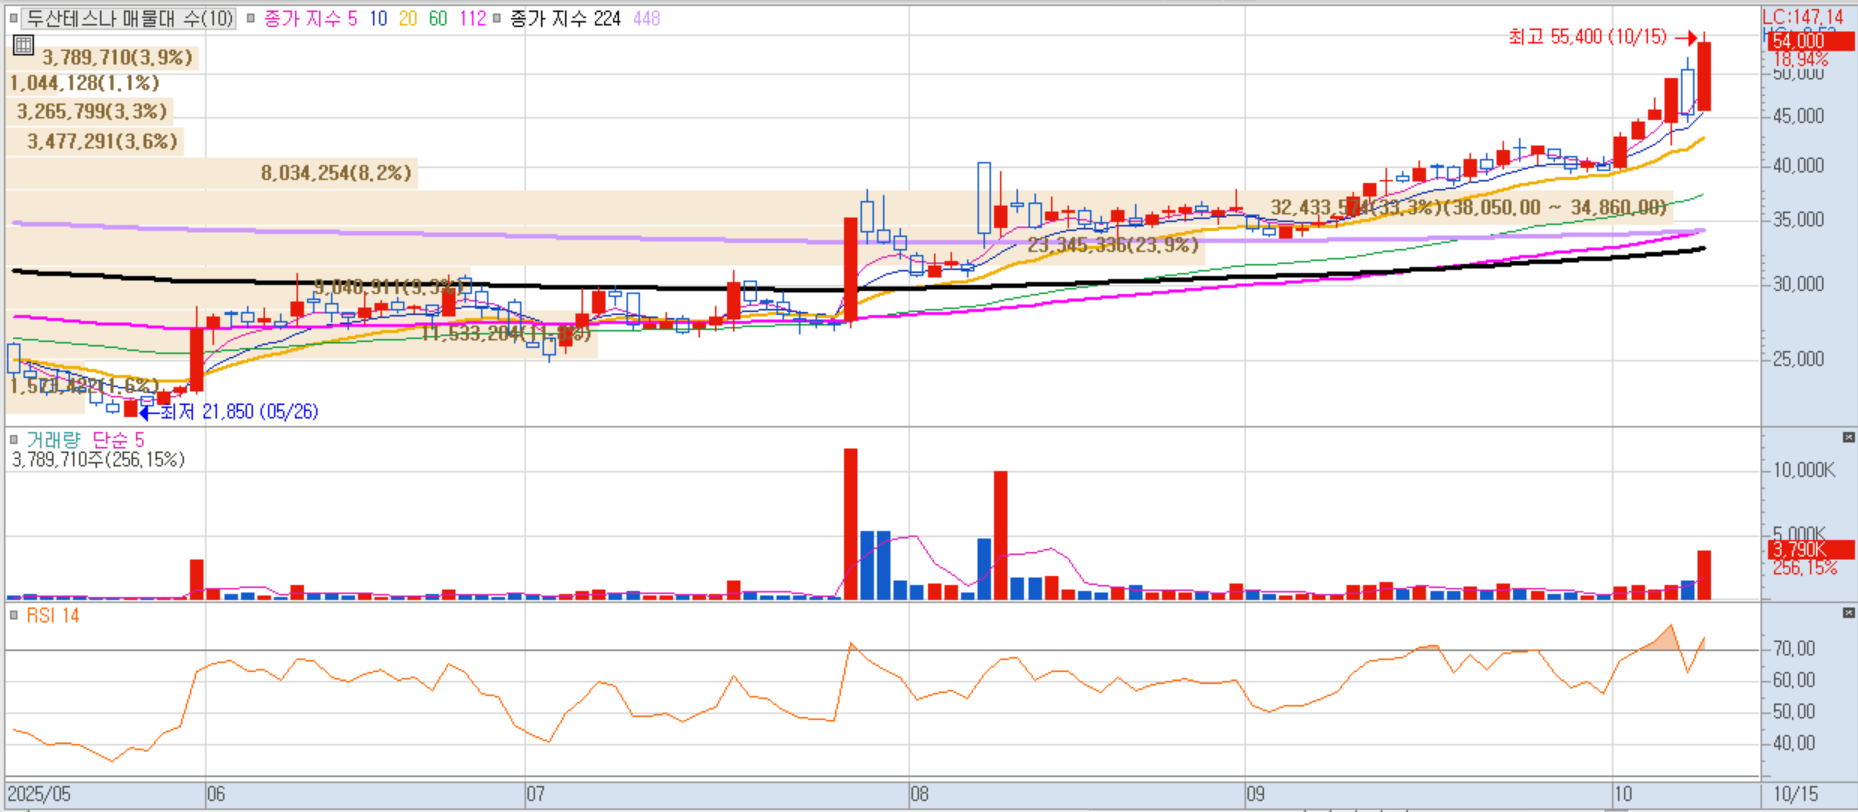This screenshot has width=1858, height=812.
Task: Click the 09 month axis label
Action: click(1256, 794)
